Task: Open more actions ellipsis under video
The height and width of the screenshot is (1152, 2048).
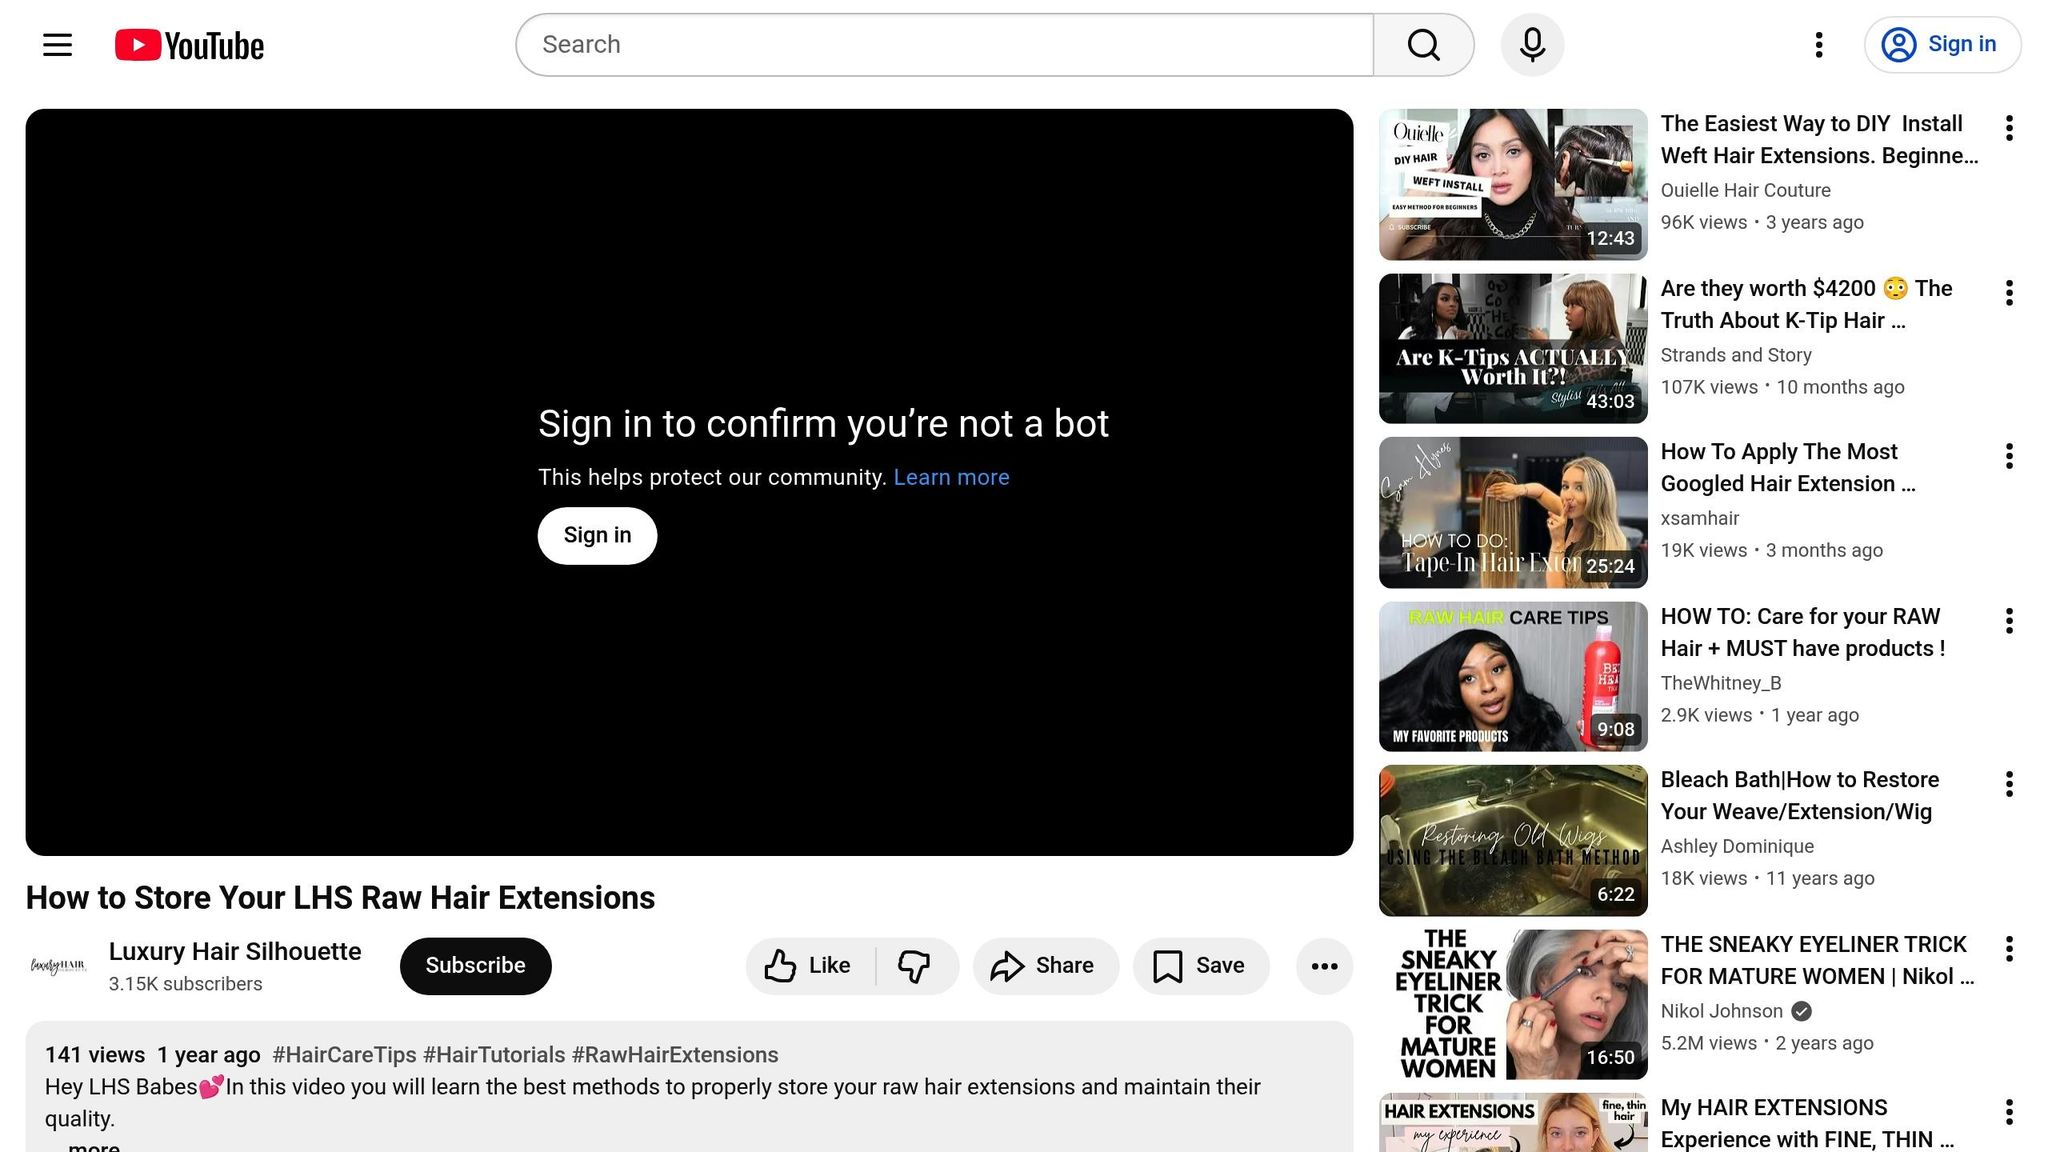Action: [x=1324, y=966]
